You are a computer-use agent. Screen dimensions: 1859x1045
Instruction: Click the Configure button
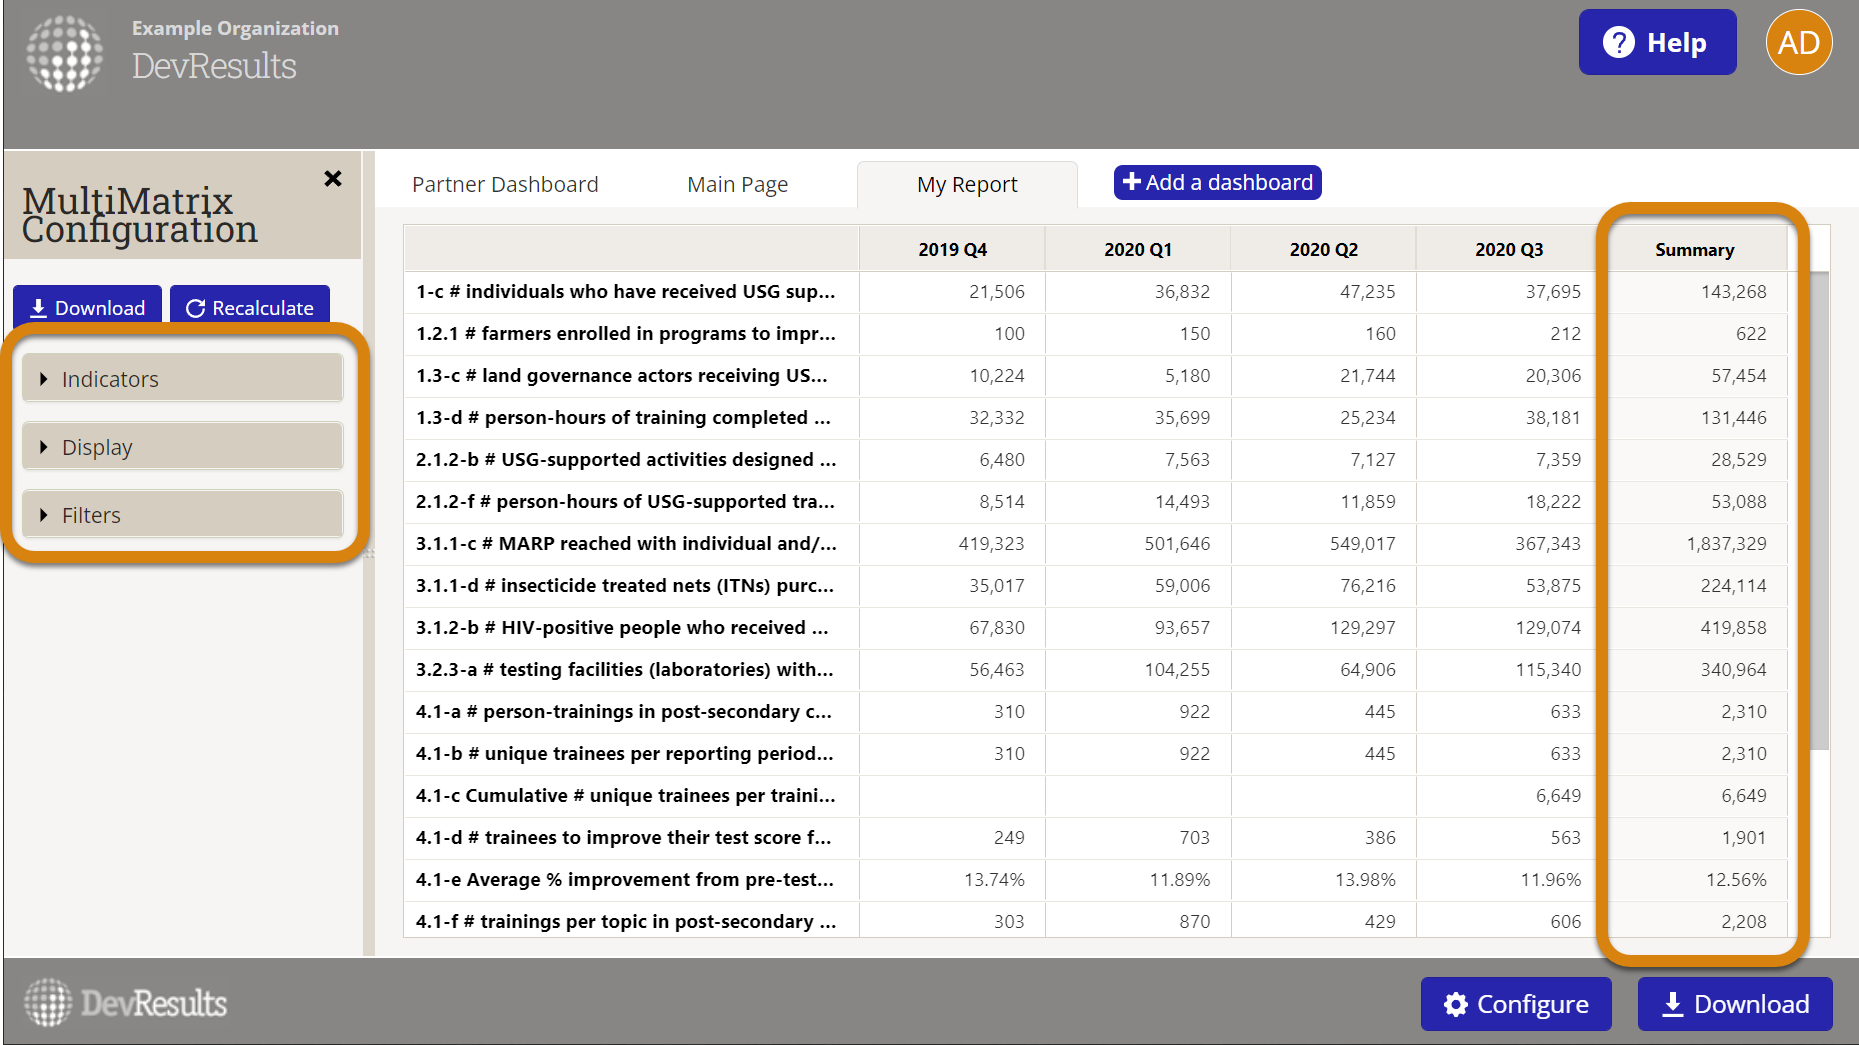1516,1004
